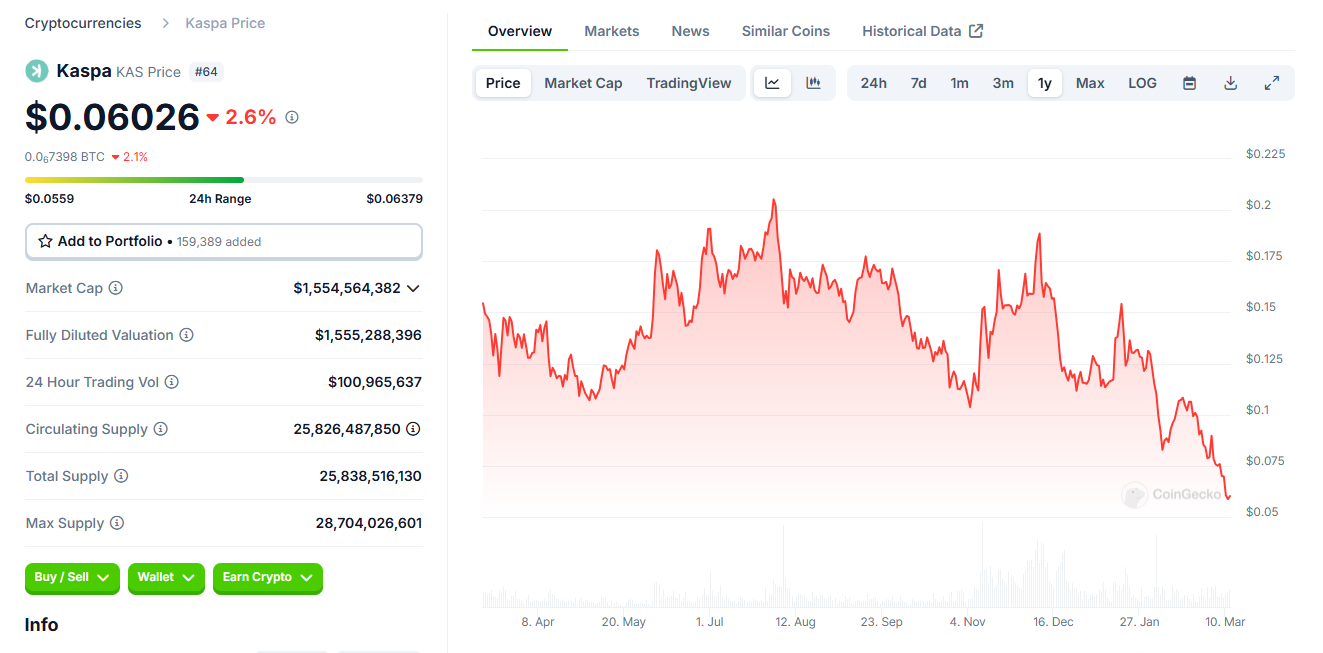
Task: Open the Wallet dropdown
Action: point(166,578)
